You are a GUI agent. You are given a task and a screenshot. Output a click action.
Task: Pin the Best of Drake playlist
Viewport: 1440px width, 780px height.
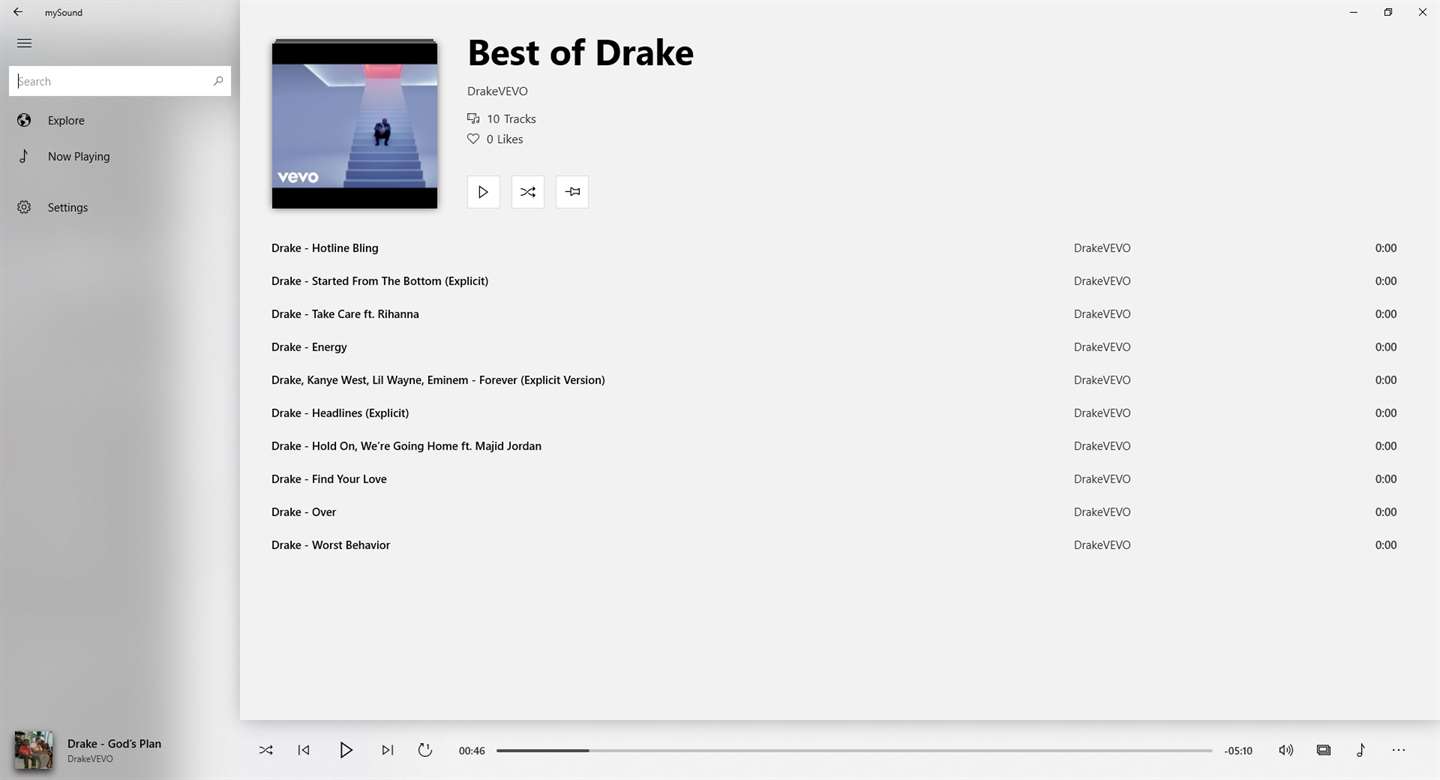(572, 192)
